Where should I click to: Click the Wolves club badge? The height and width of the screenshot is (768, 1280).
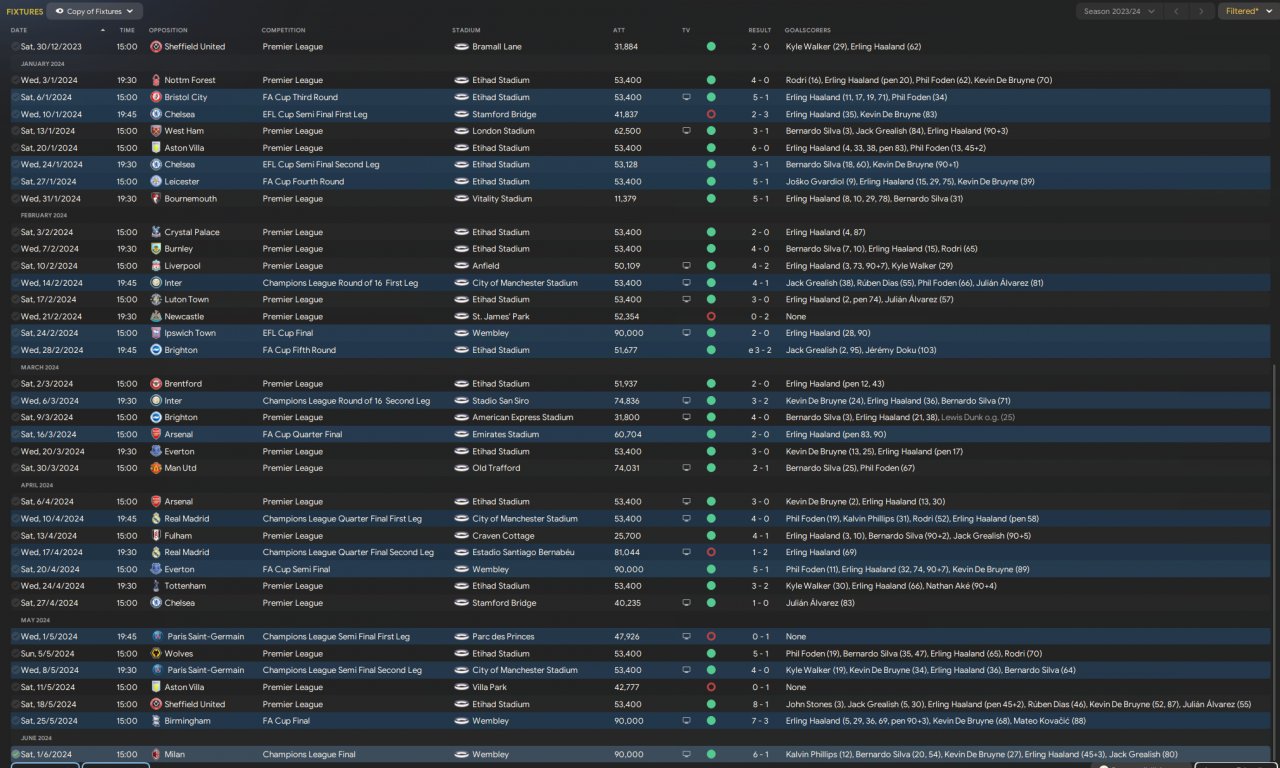click(x=156, y=654)
